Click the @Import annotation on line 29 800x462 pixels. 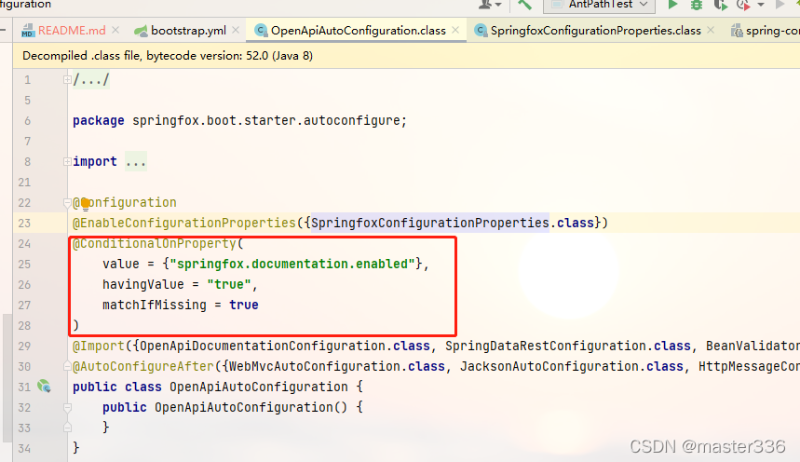98,346
